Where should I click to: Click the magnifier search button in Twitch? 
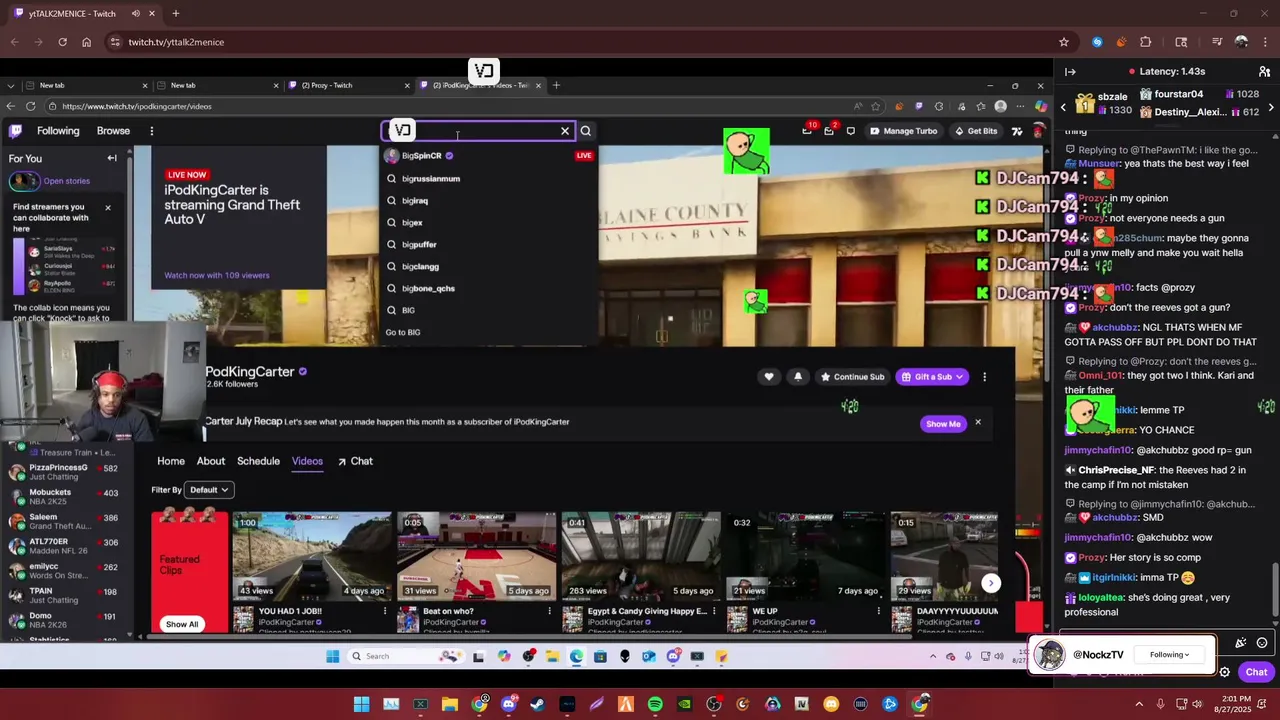coord(586,131)
